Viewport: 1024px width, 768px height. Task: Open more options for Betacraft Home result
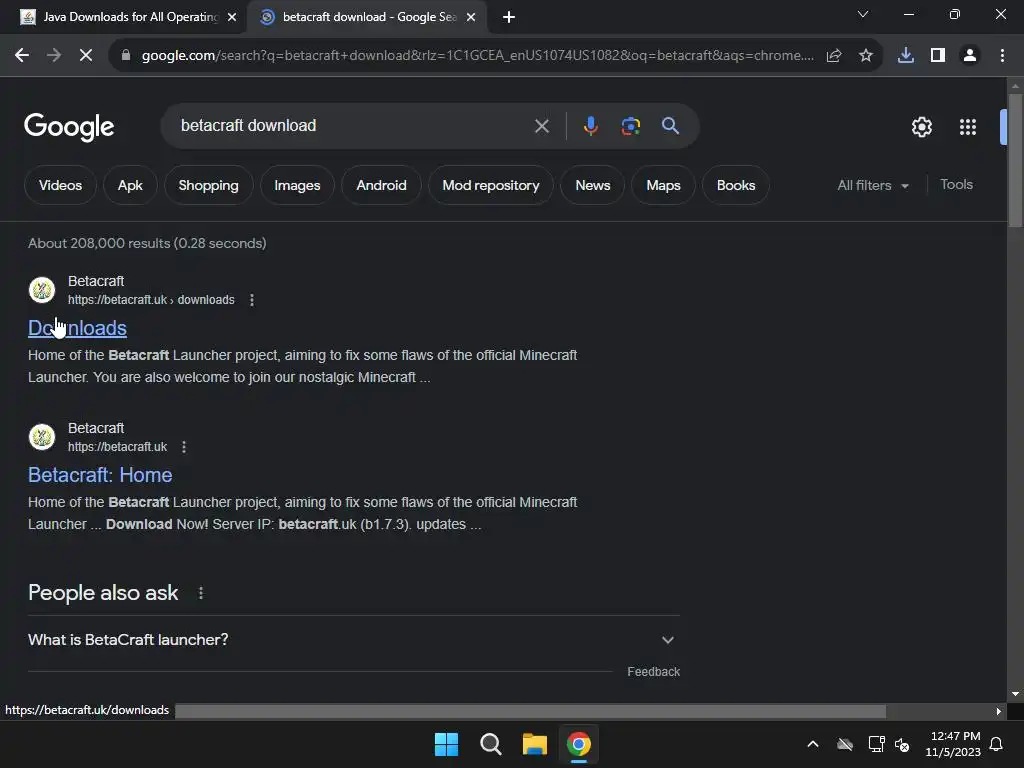[184, 447]
